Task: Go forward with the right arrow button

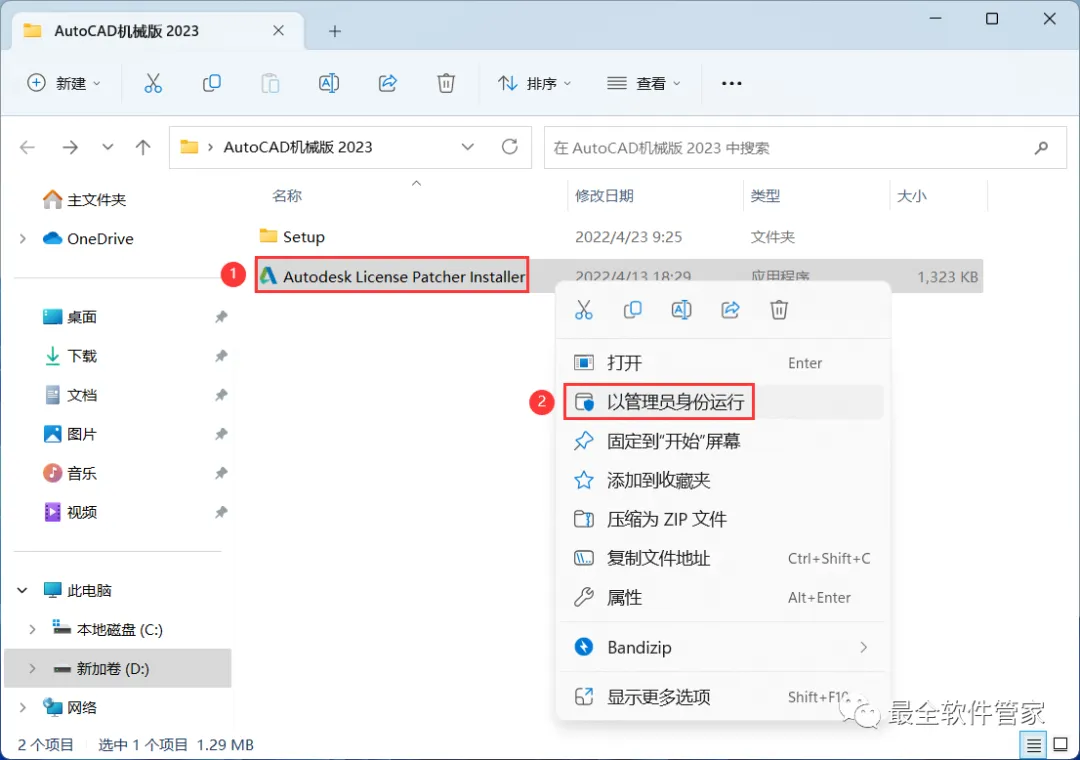Action: 70,147
